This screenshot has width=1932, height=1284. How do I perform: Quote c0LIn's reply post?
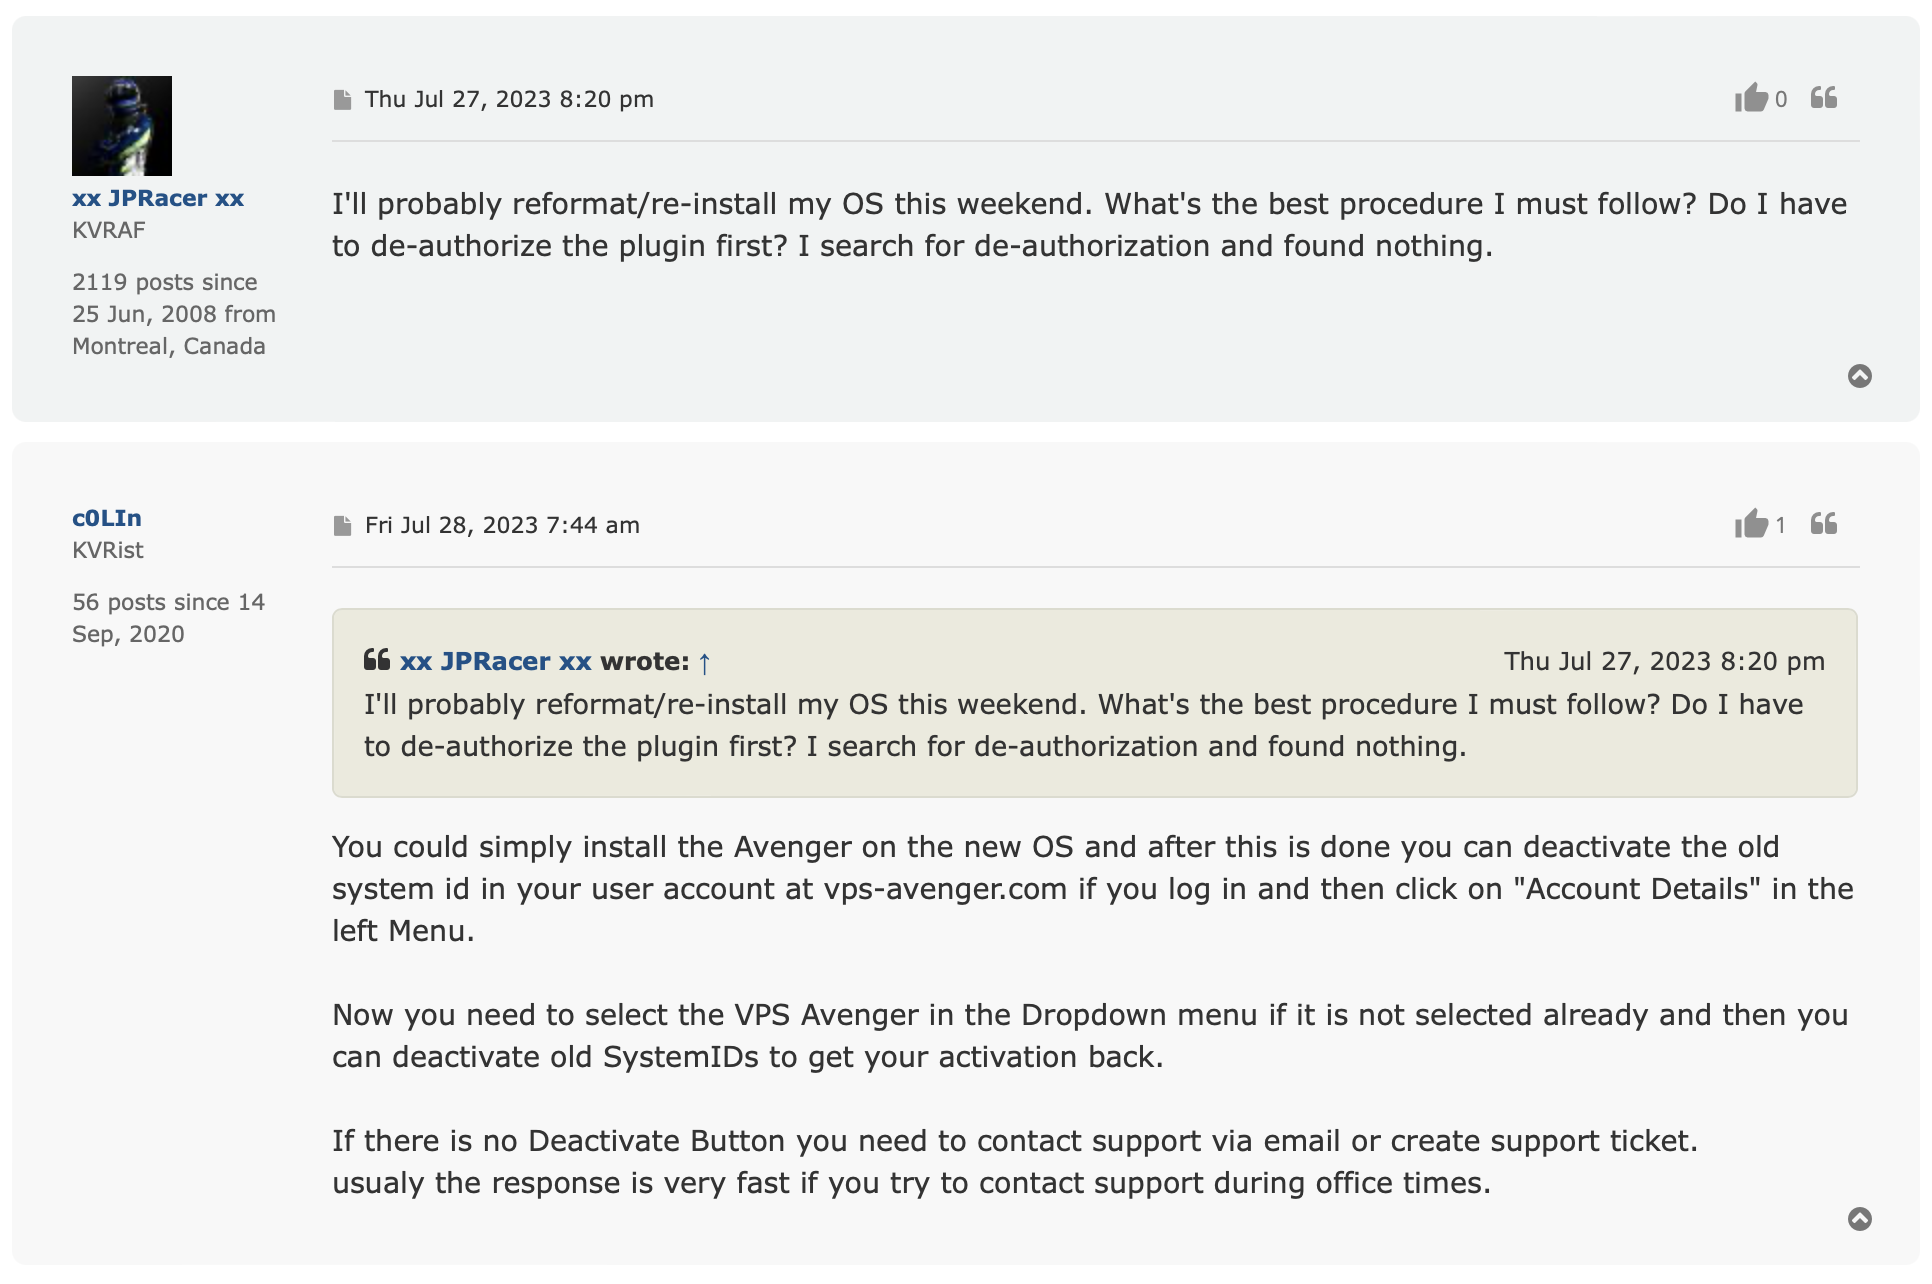1824,524
